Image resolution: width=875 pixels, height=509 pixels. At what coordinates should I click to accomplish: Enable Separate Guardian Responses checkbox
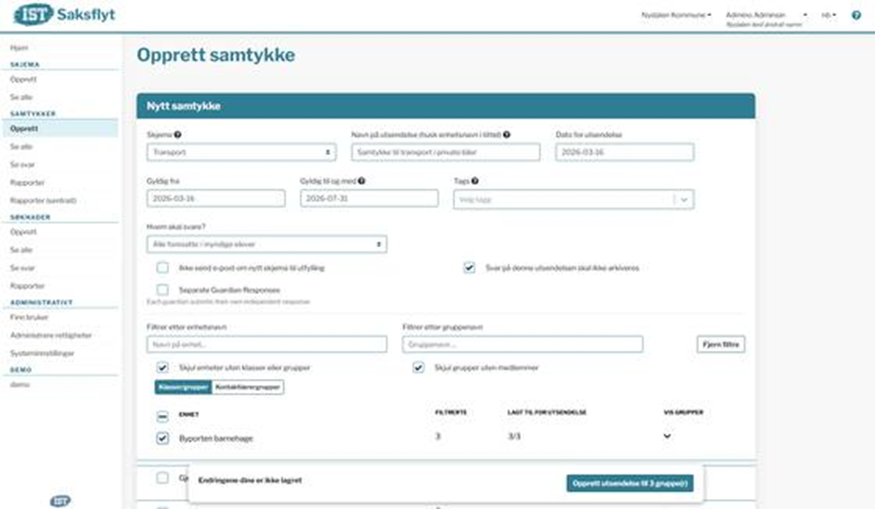[x=162, y=289]
